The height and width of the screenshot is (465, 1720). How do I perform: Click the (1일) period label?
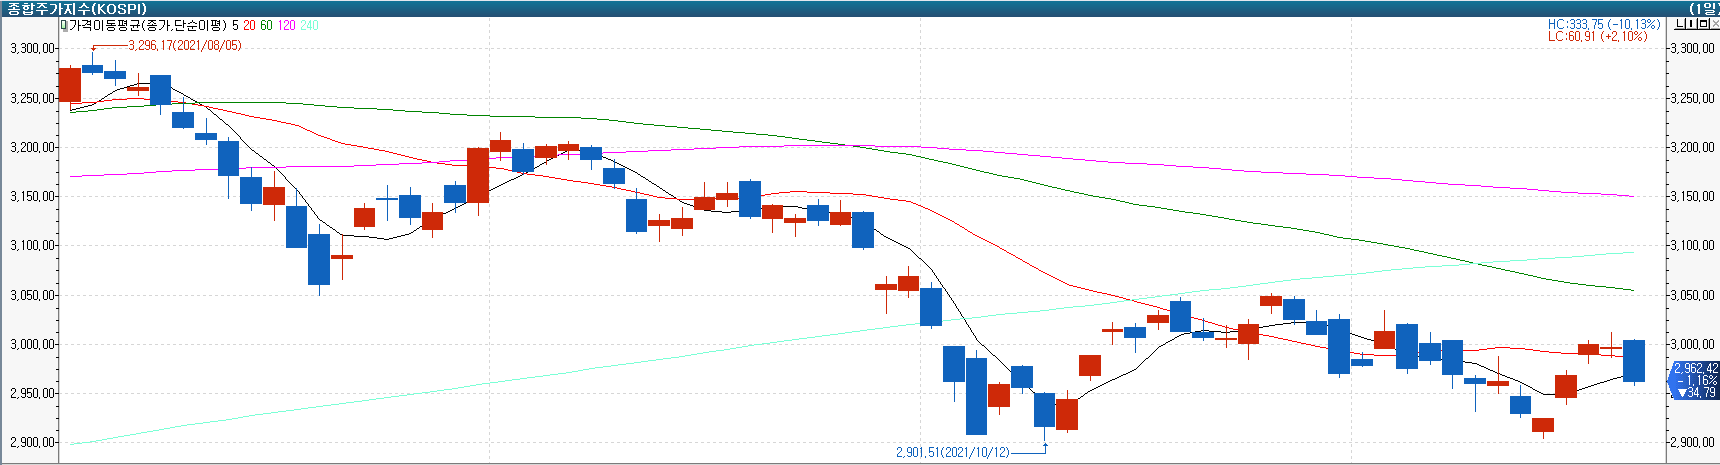click(1703, 9)
